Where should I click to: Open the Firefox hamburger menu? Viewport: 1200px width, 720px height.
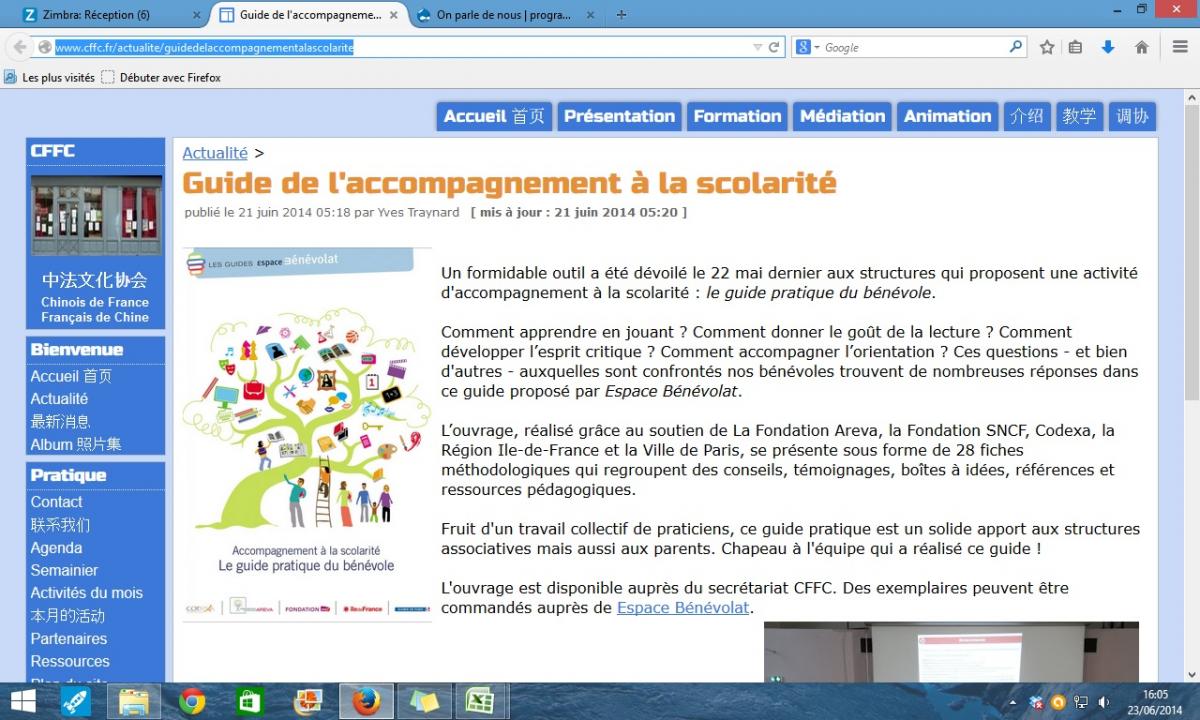(1180, 47)
